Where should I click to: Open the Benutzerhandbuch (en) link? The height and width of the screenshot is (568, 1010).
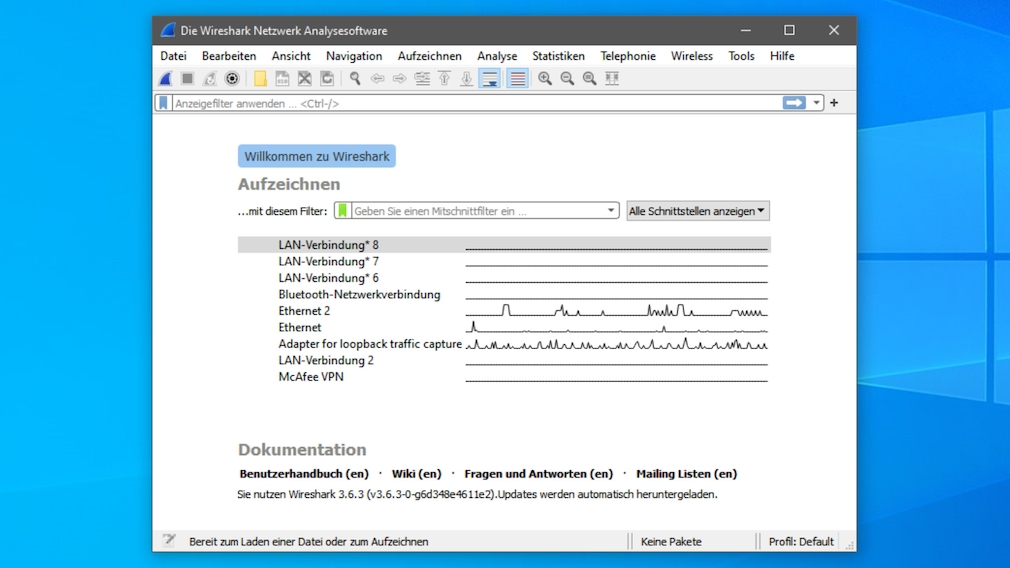pyautogui.click(x=304, y=474)
